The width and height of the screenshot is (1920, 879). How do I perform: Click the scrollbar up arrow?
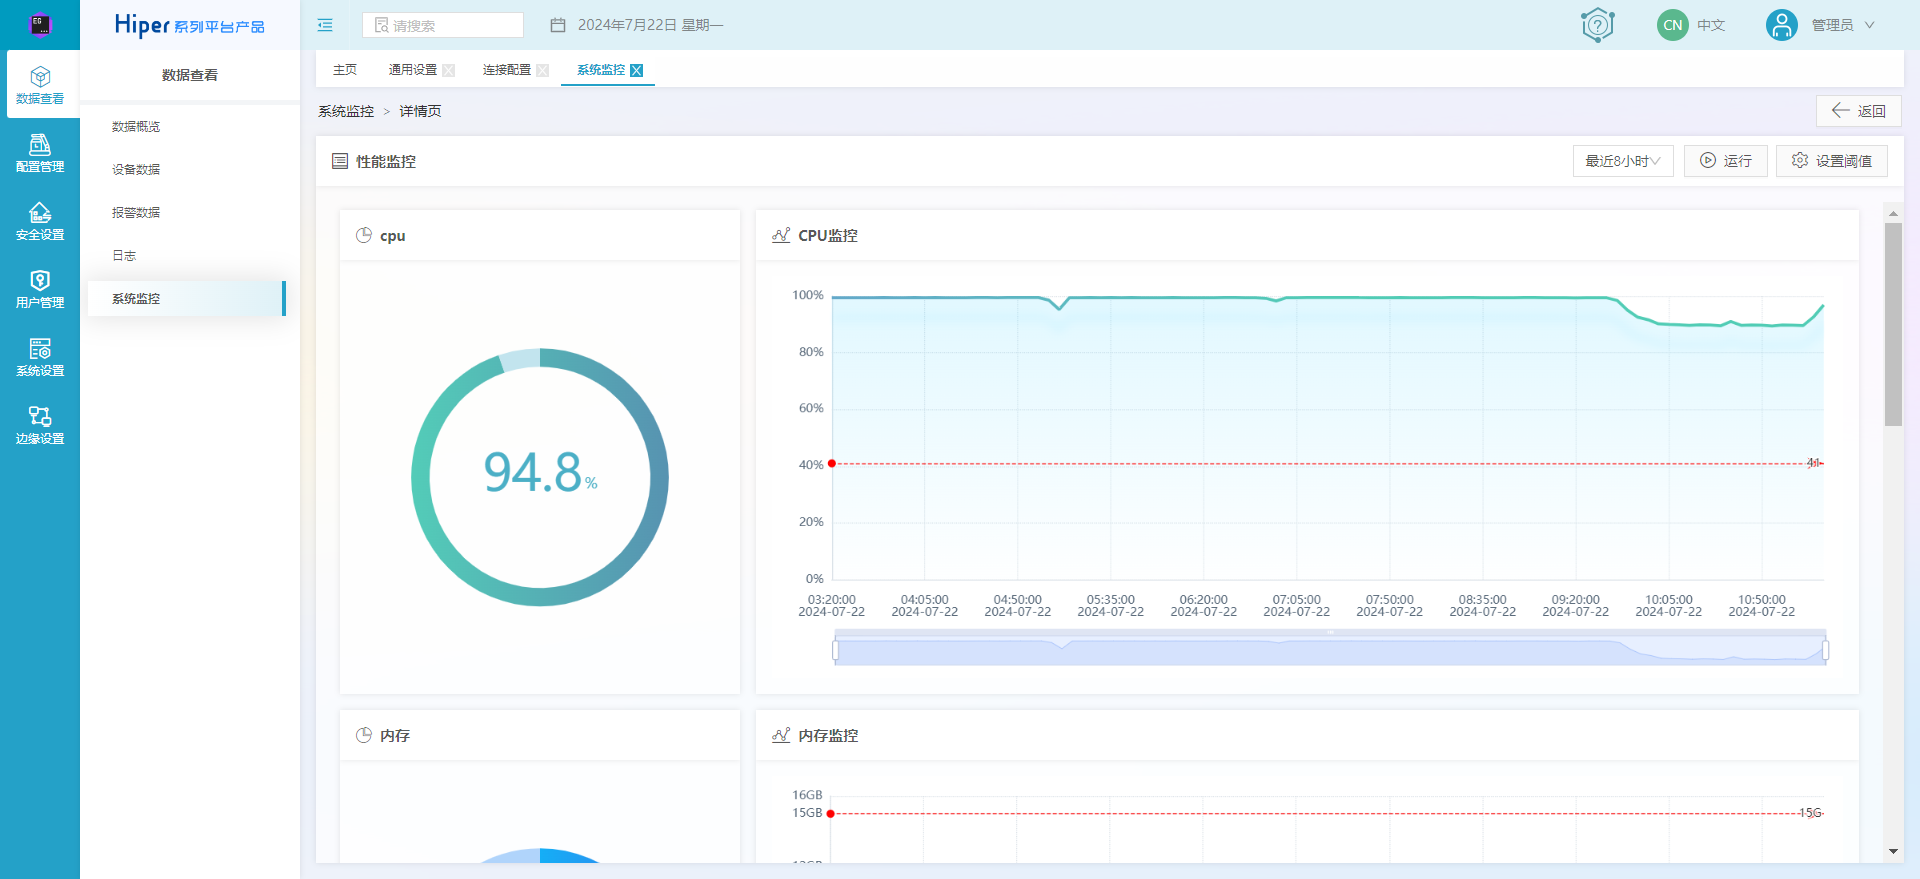tap(1893, 213)
